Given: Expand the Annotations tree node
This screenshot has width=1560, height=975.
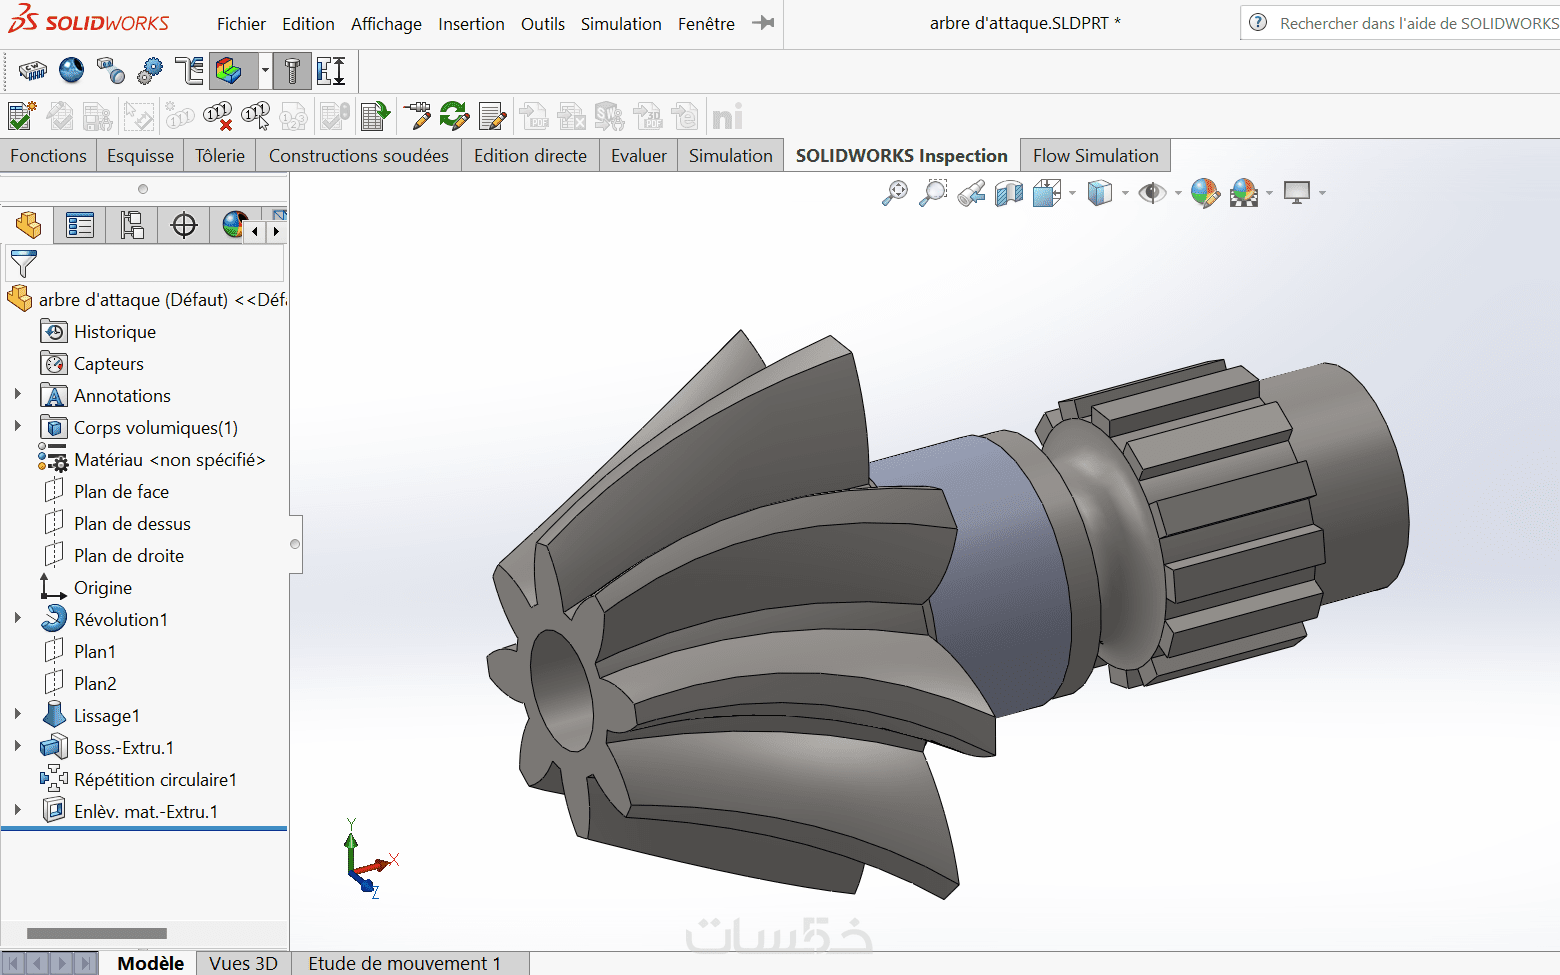Looking at the screenshot, I should [x=17, y=395].
